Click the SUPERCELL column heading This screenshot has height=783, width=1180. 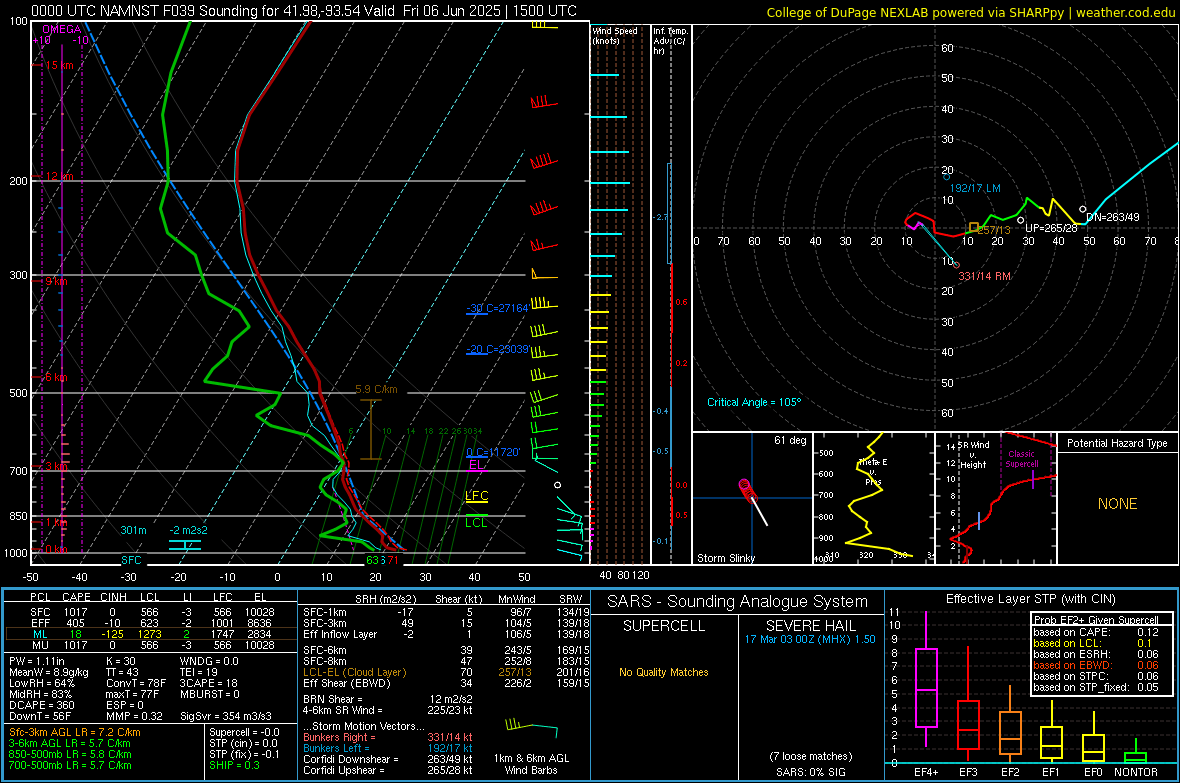(664, 626)
